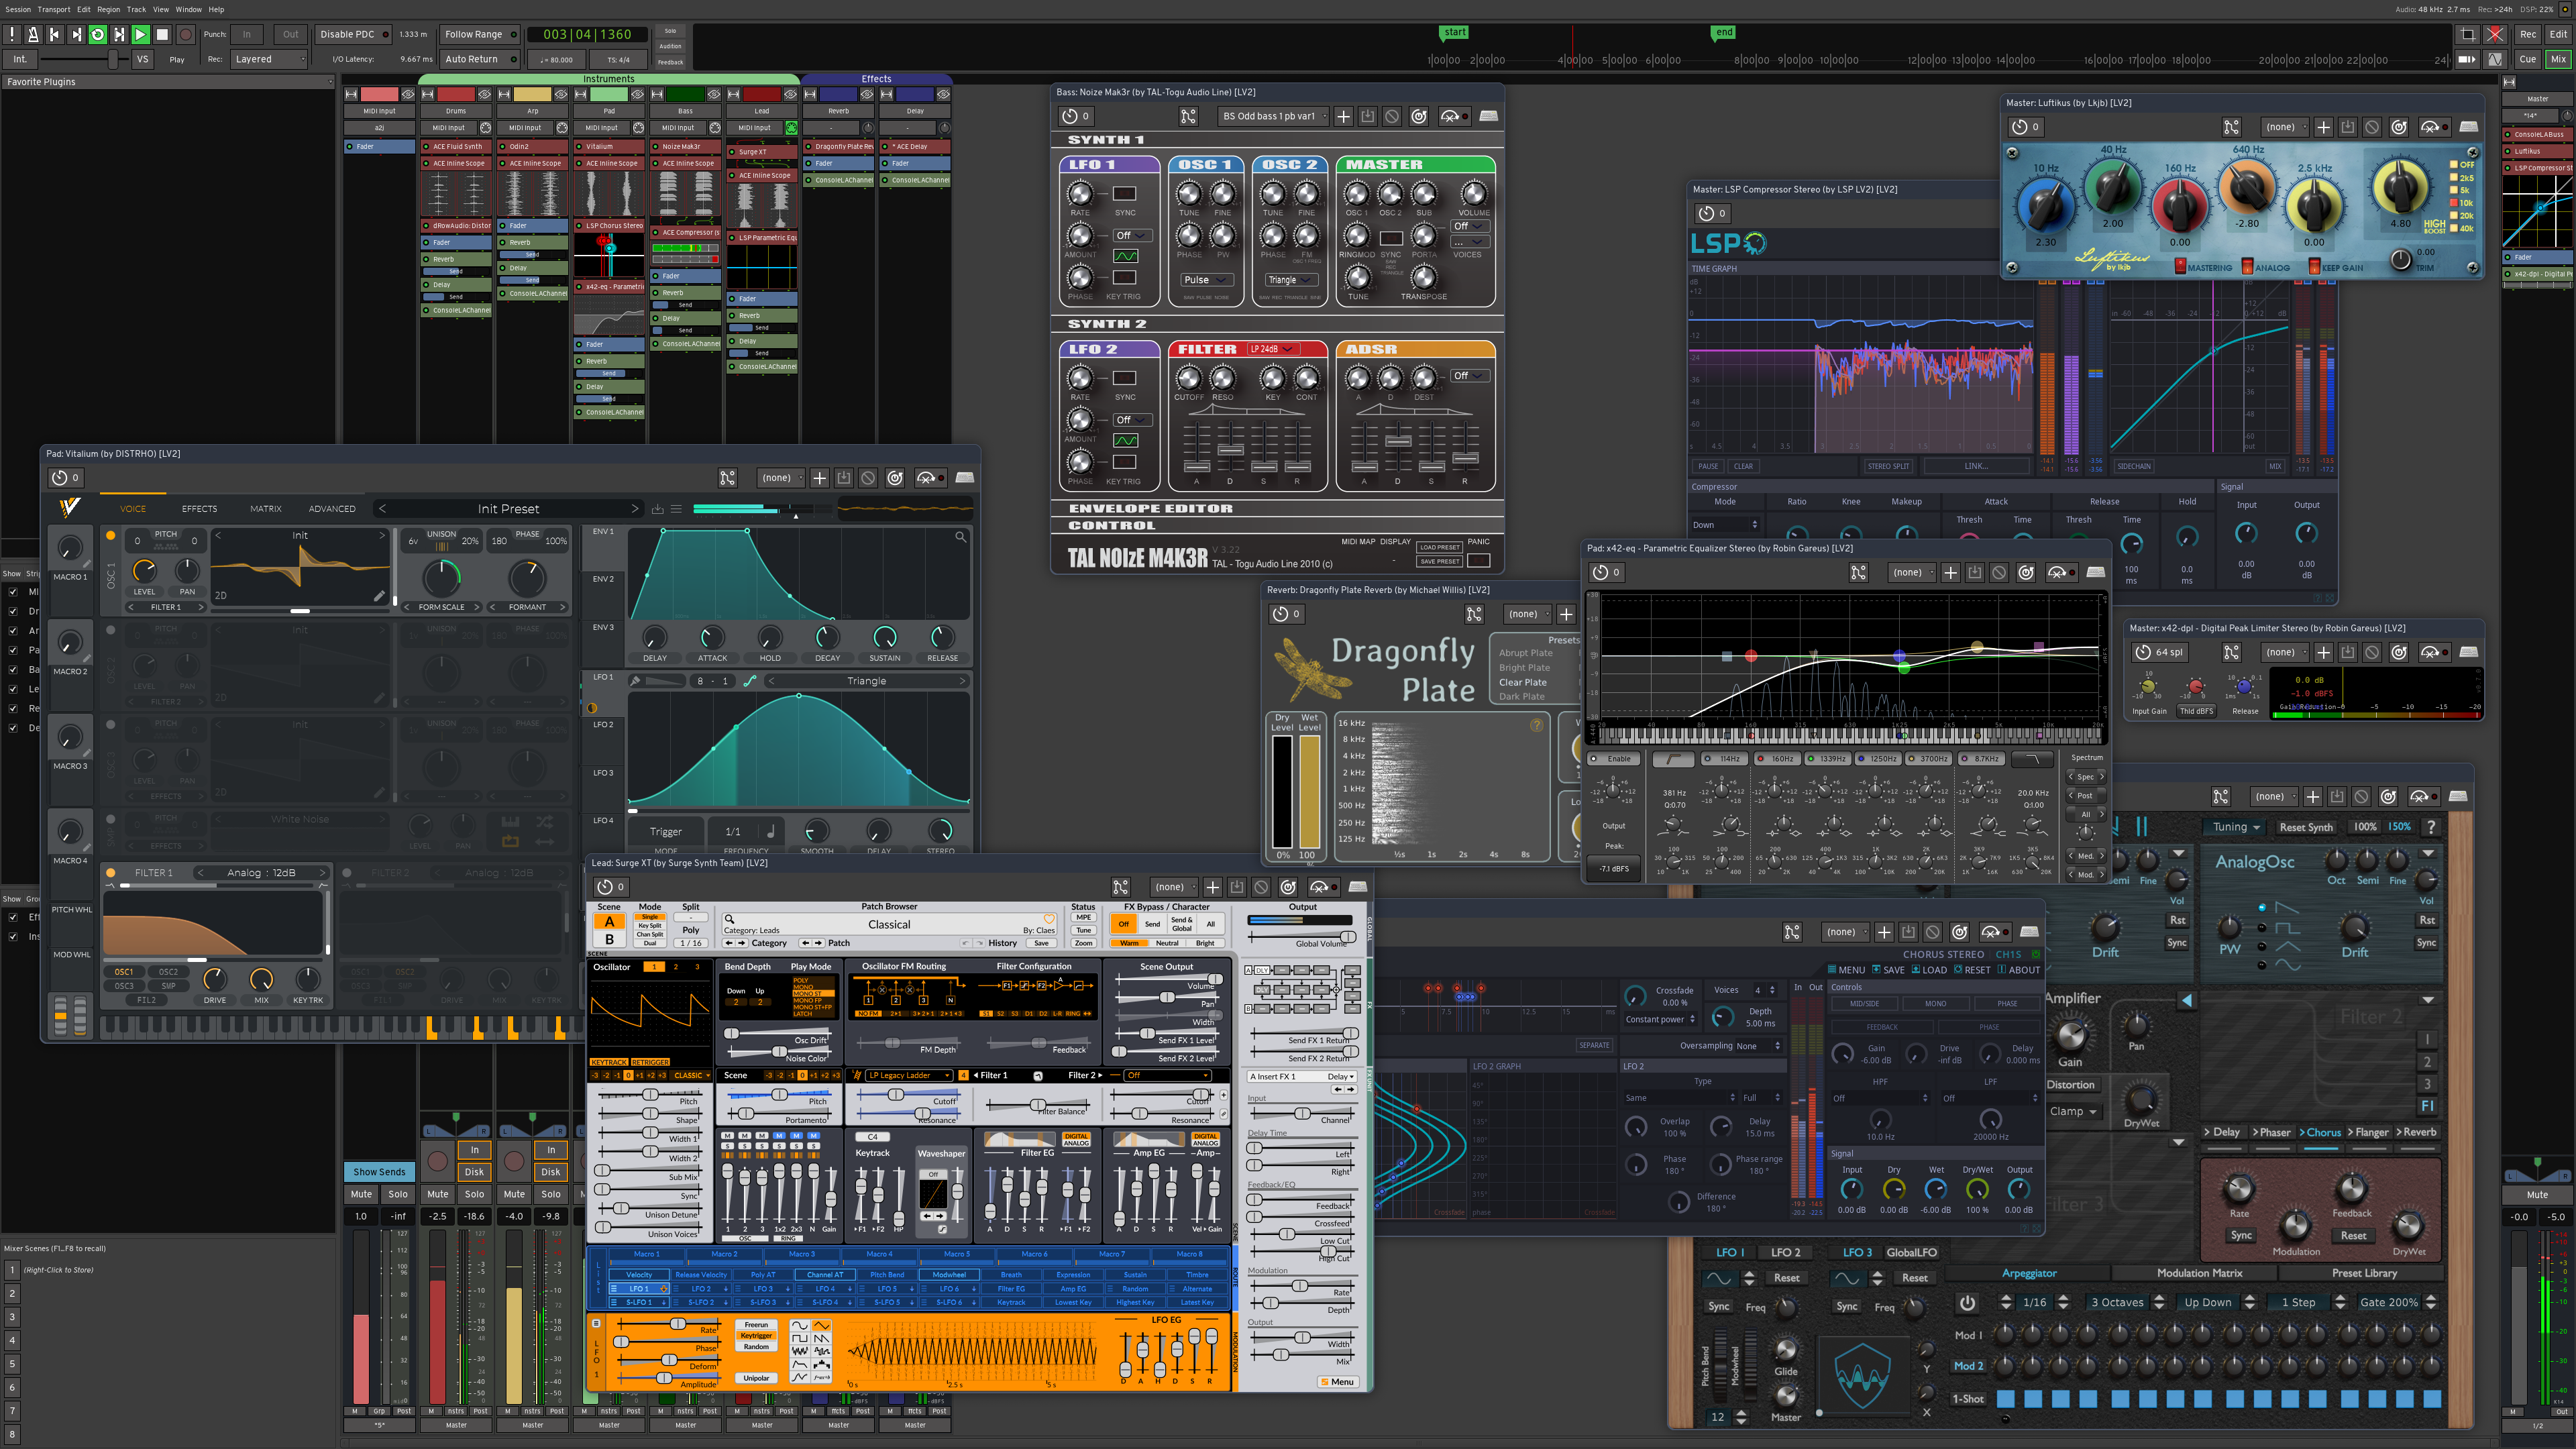Click the add preset plus icon in Noize Mak3r
The image size is (2576, 1449).
point(1343,116)
